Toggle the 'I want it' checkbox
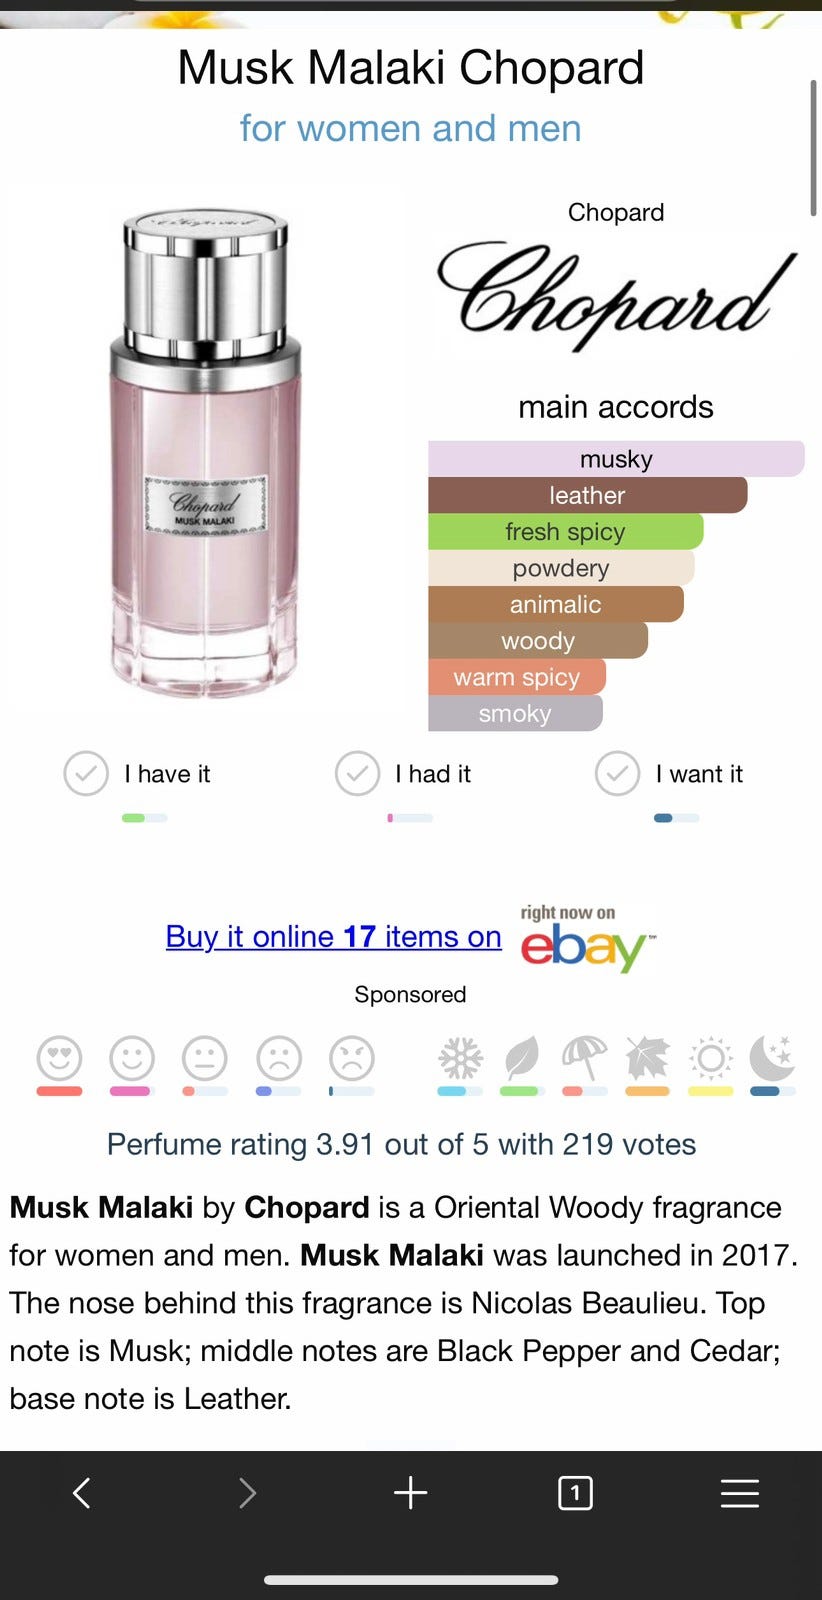The height and width of the screenshot is (1600, 822). pyautogui.click(x=617, y=774)
